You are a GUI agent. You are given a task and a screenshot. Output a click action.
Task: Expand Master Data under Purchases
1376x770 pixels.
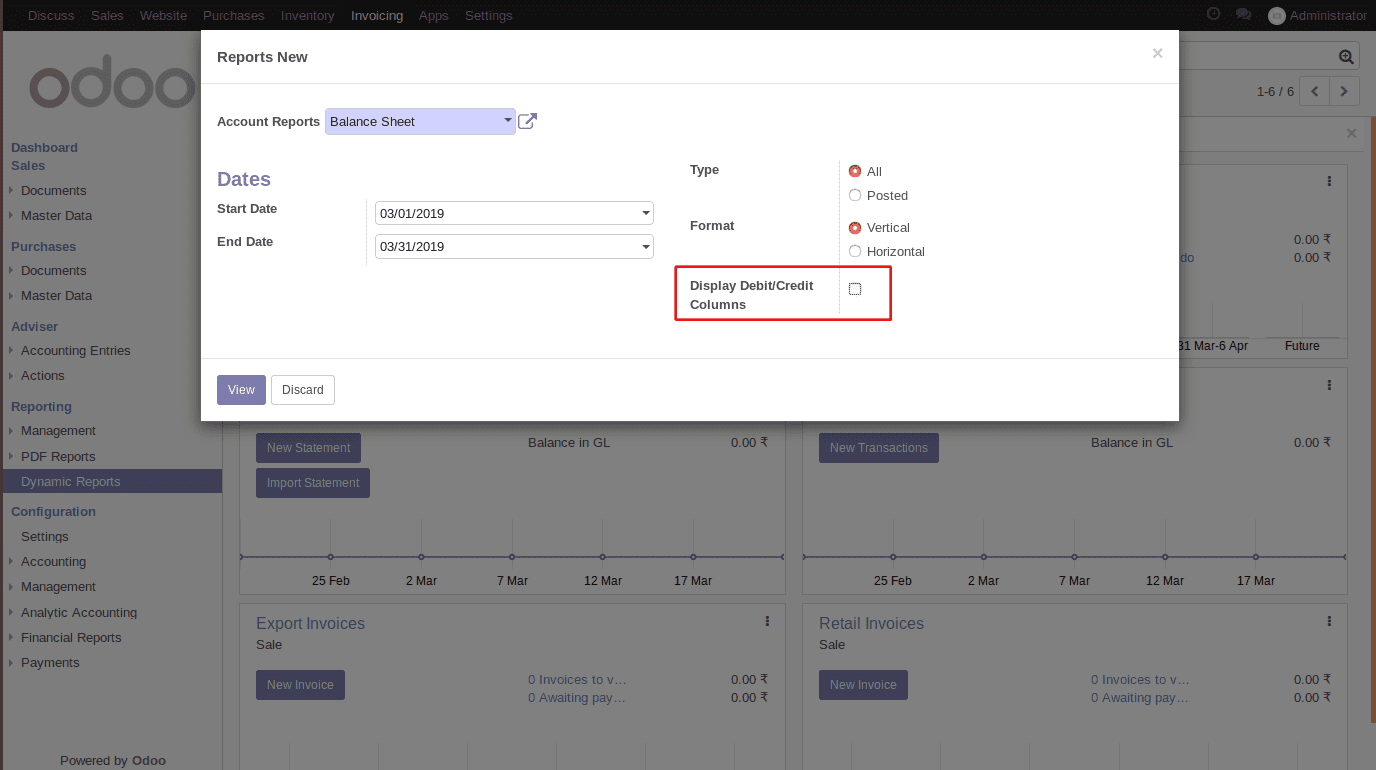56,295
